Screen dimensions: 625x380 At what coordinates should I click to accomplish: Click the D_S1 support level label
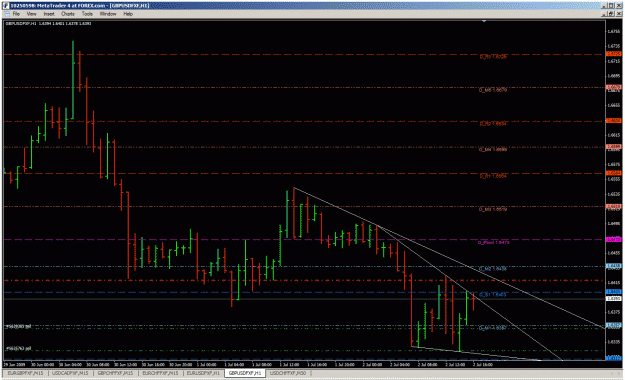[x=493, y=295]
